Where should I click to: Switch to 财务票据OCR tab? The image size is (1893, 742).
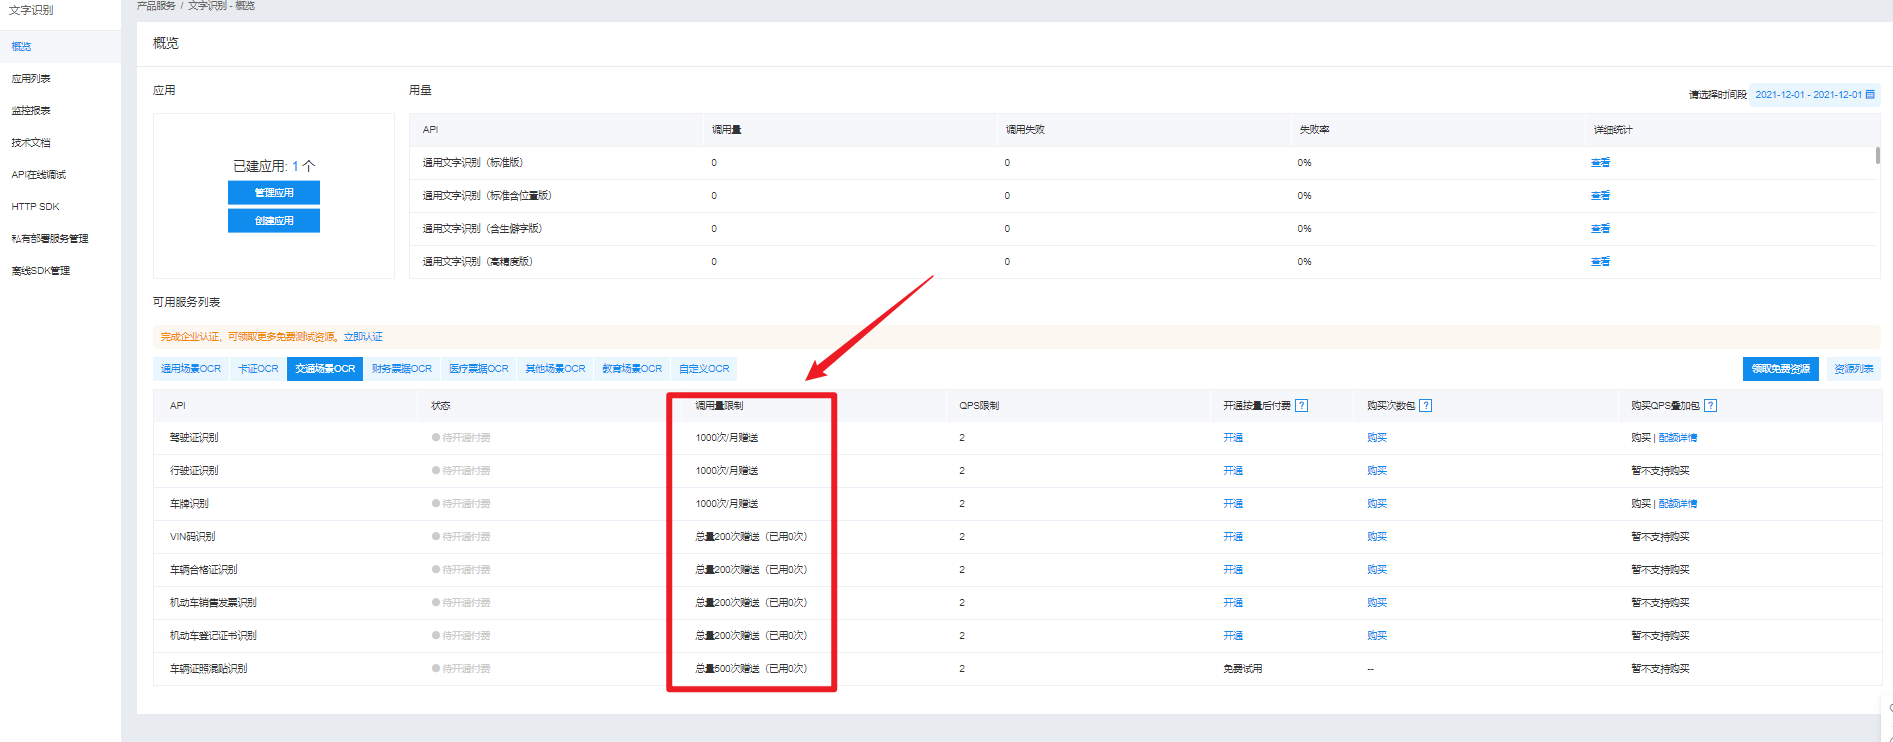402,369
